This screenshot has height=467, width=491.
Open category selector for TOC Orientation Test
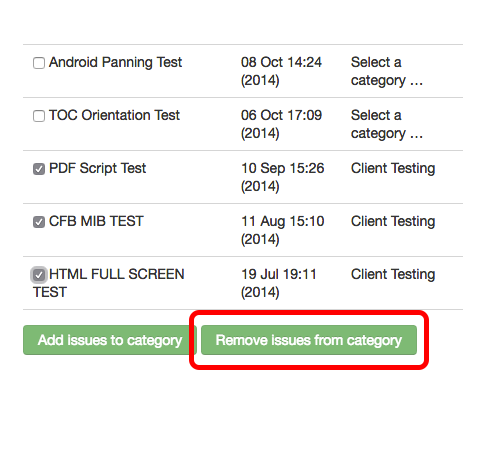(387, 124)
